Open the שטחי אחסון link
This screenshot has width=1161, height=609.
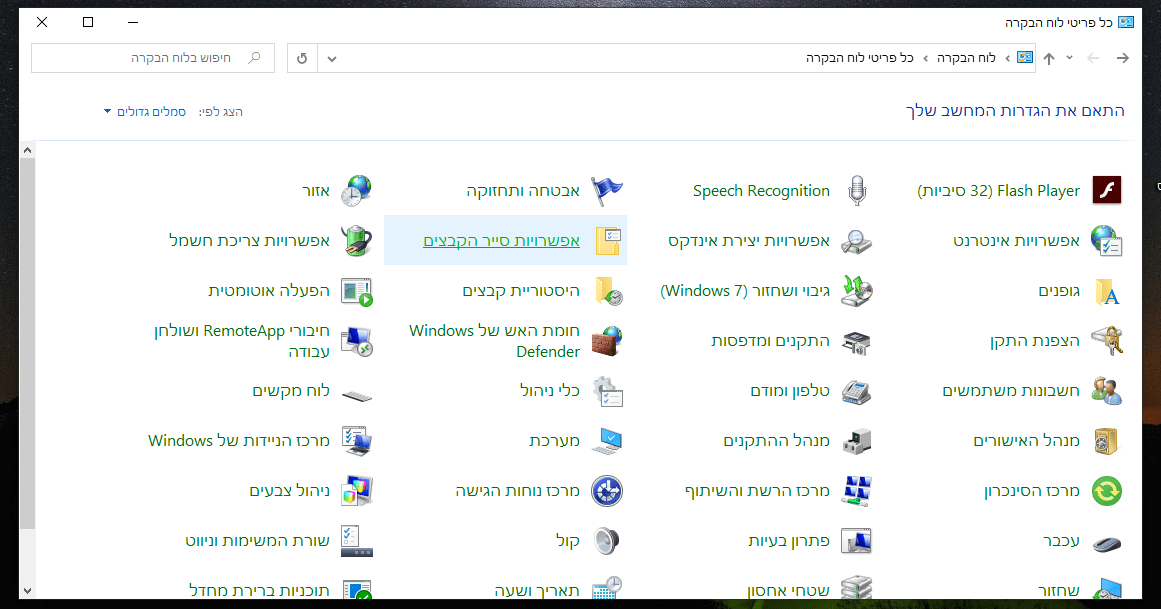pos(788,590)
